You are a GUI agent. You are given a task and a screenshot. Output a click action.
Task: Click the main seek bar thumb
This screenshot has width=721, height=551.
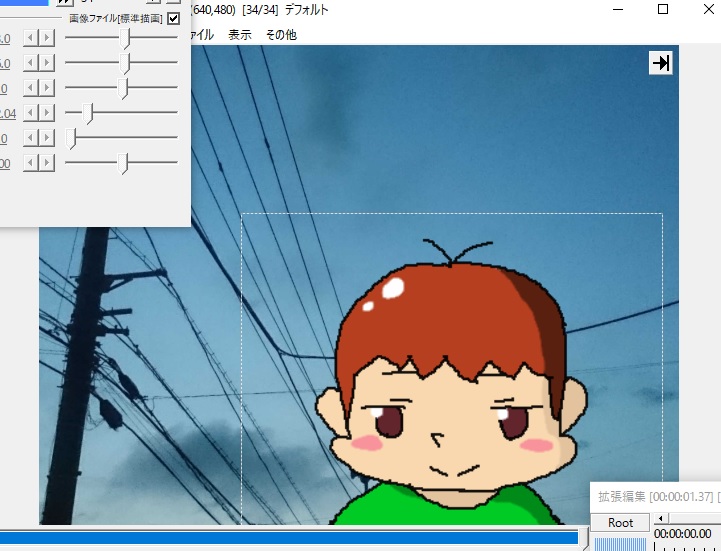click(x=584, y=538)
